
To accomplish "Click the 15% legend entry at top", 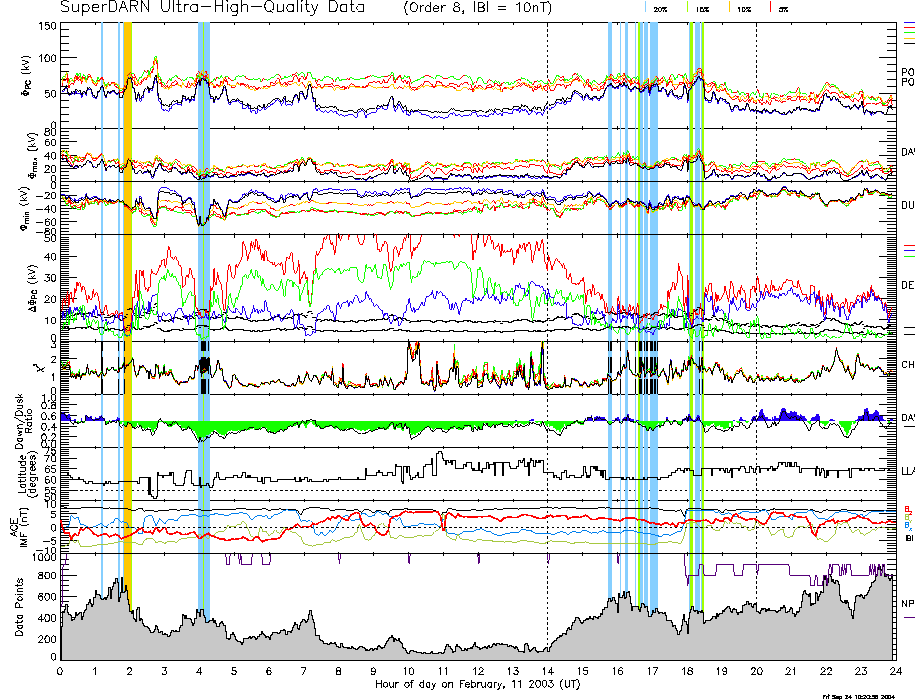I will tap(701, 7).
